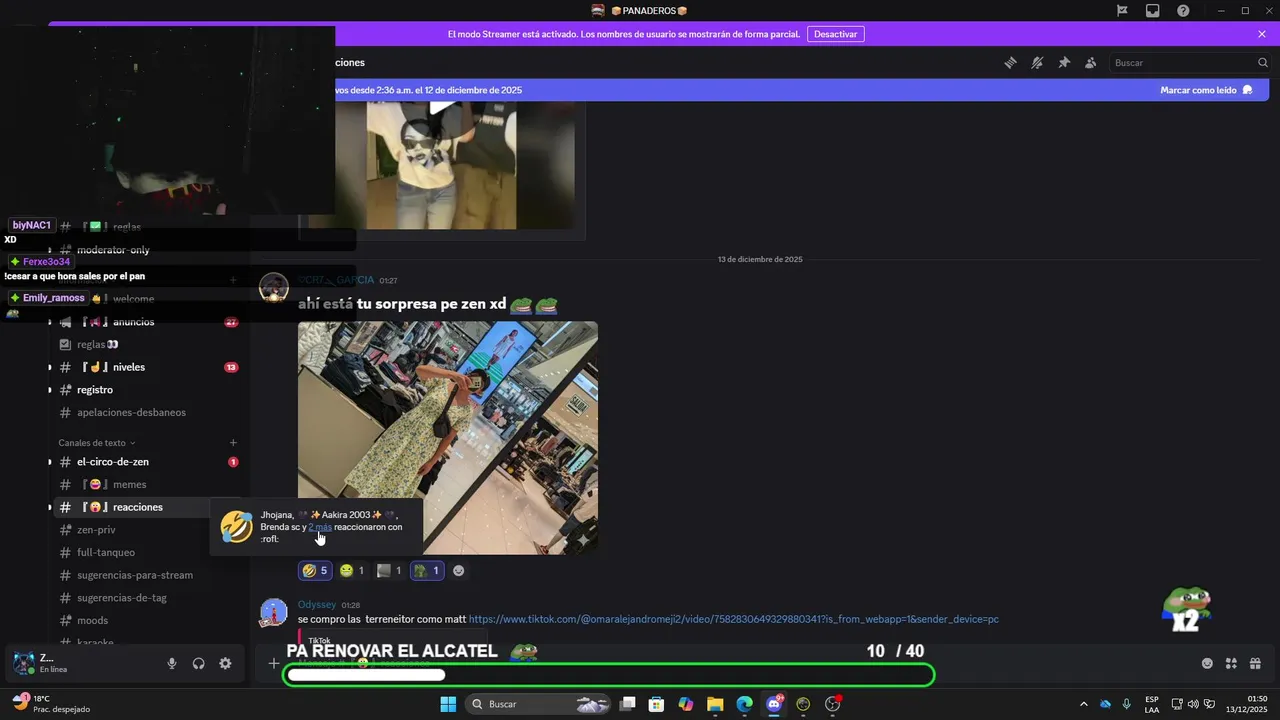The height and width of the screenshot is (720, 1280).
Task: Toggle member list visibility
Action: [1090, 63]
